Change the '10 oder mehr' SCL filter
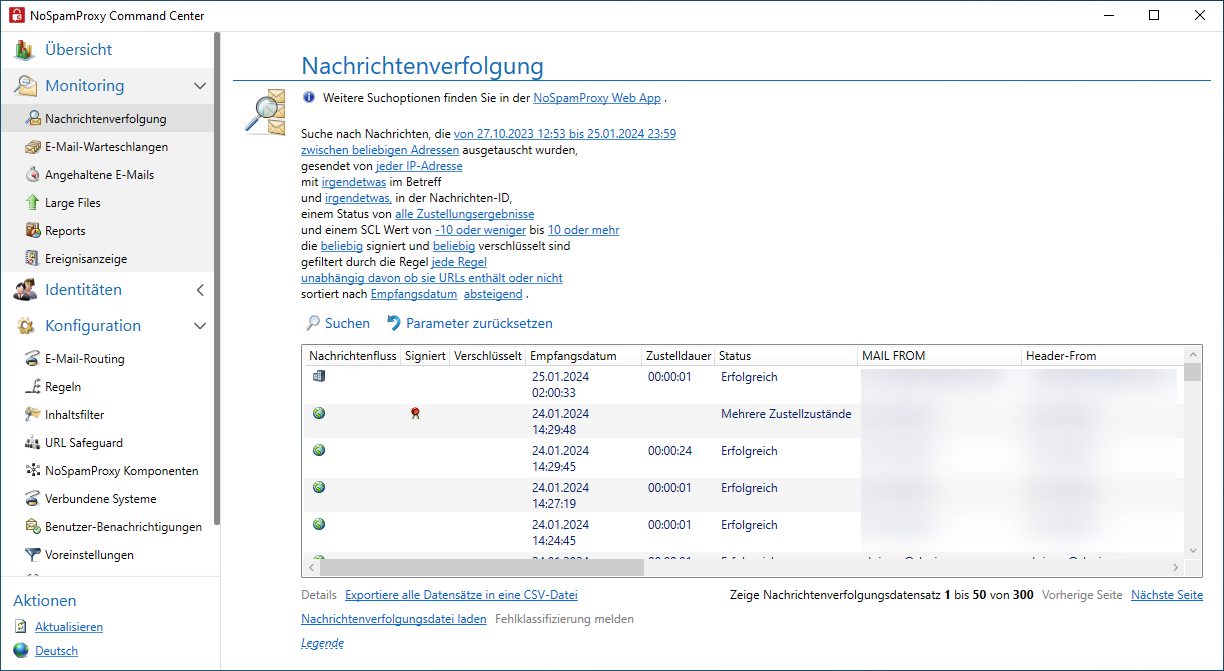This screenshot has height=671, width=1224. pyautogui.click(x=583, y=230)
